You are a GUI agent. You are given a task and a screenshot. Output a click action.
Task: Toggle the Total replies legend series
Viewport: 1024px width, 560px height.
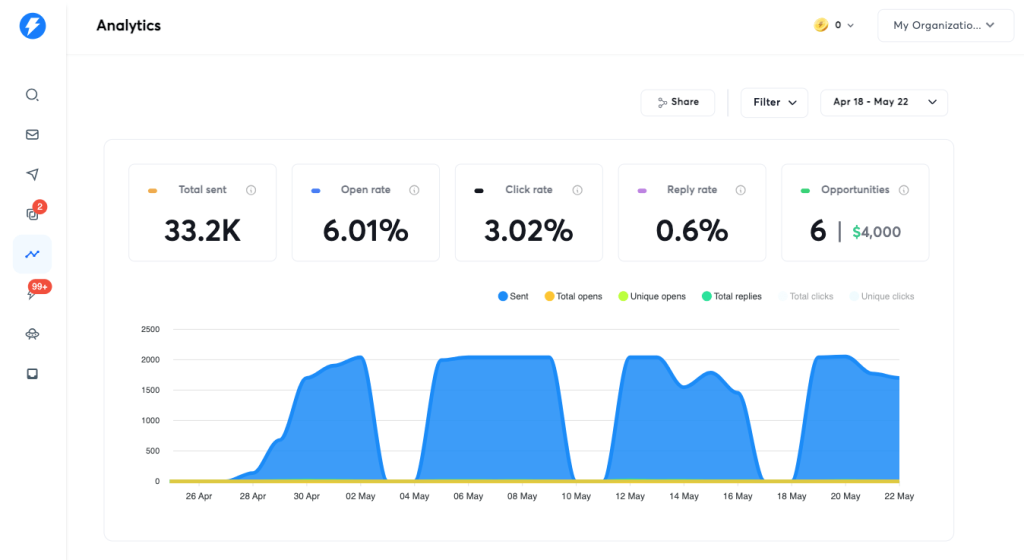pyautogui.click(x=731, y=296)
